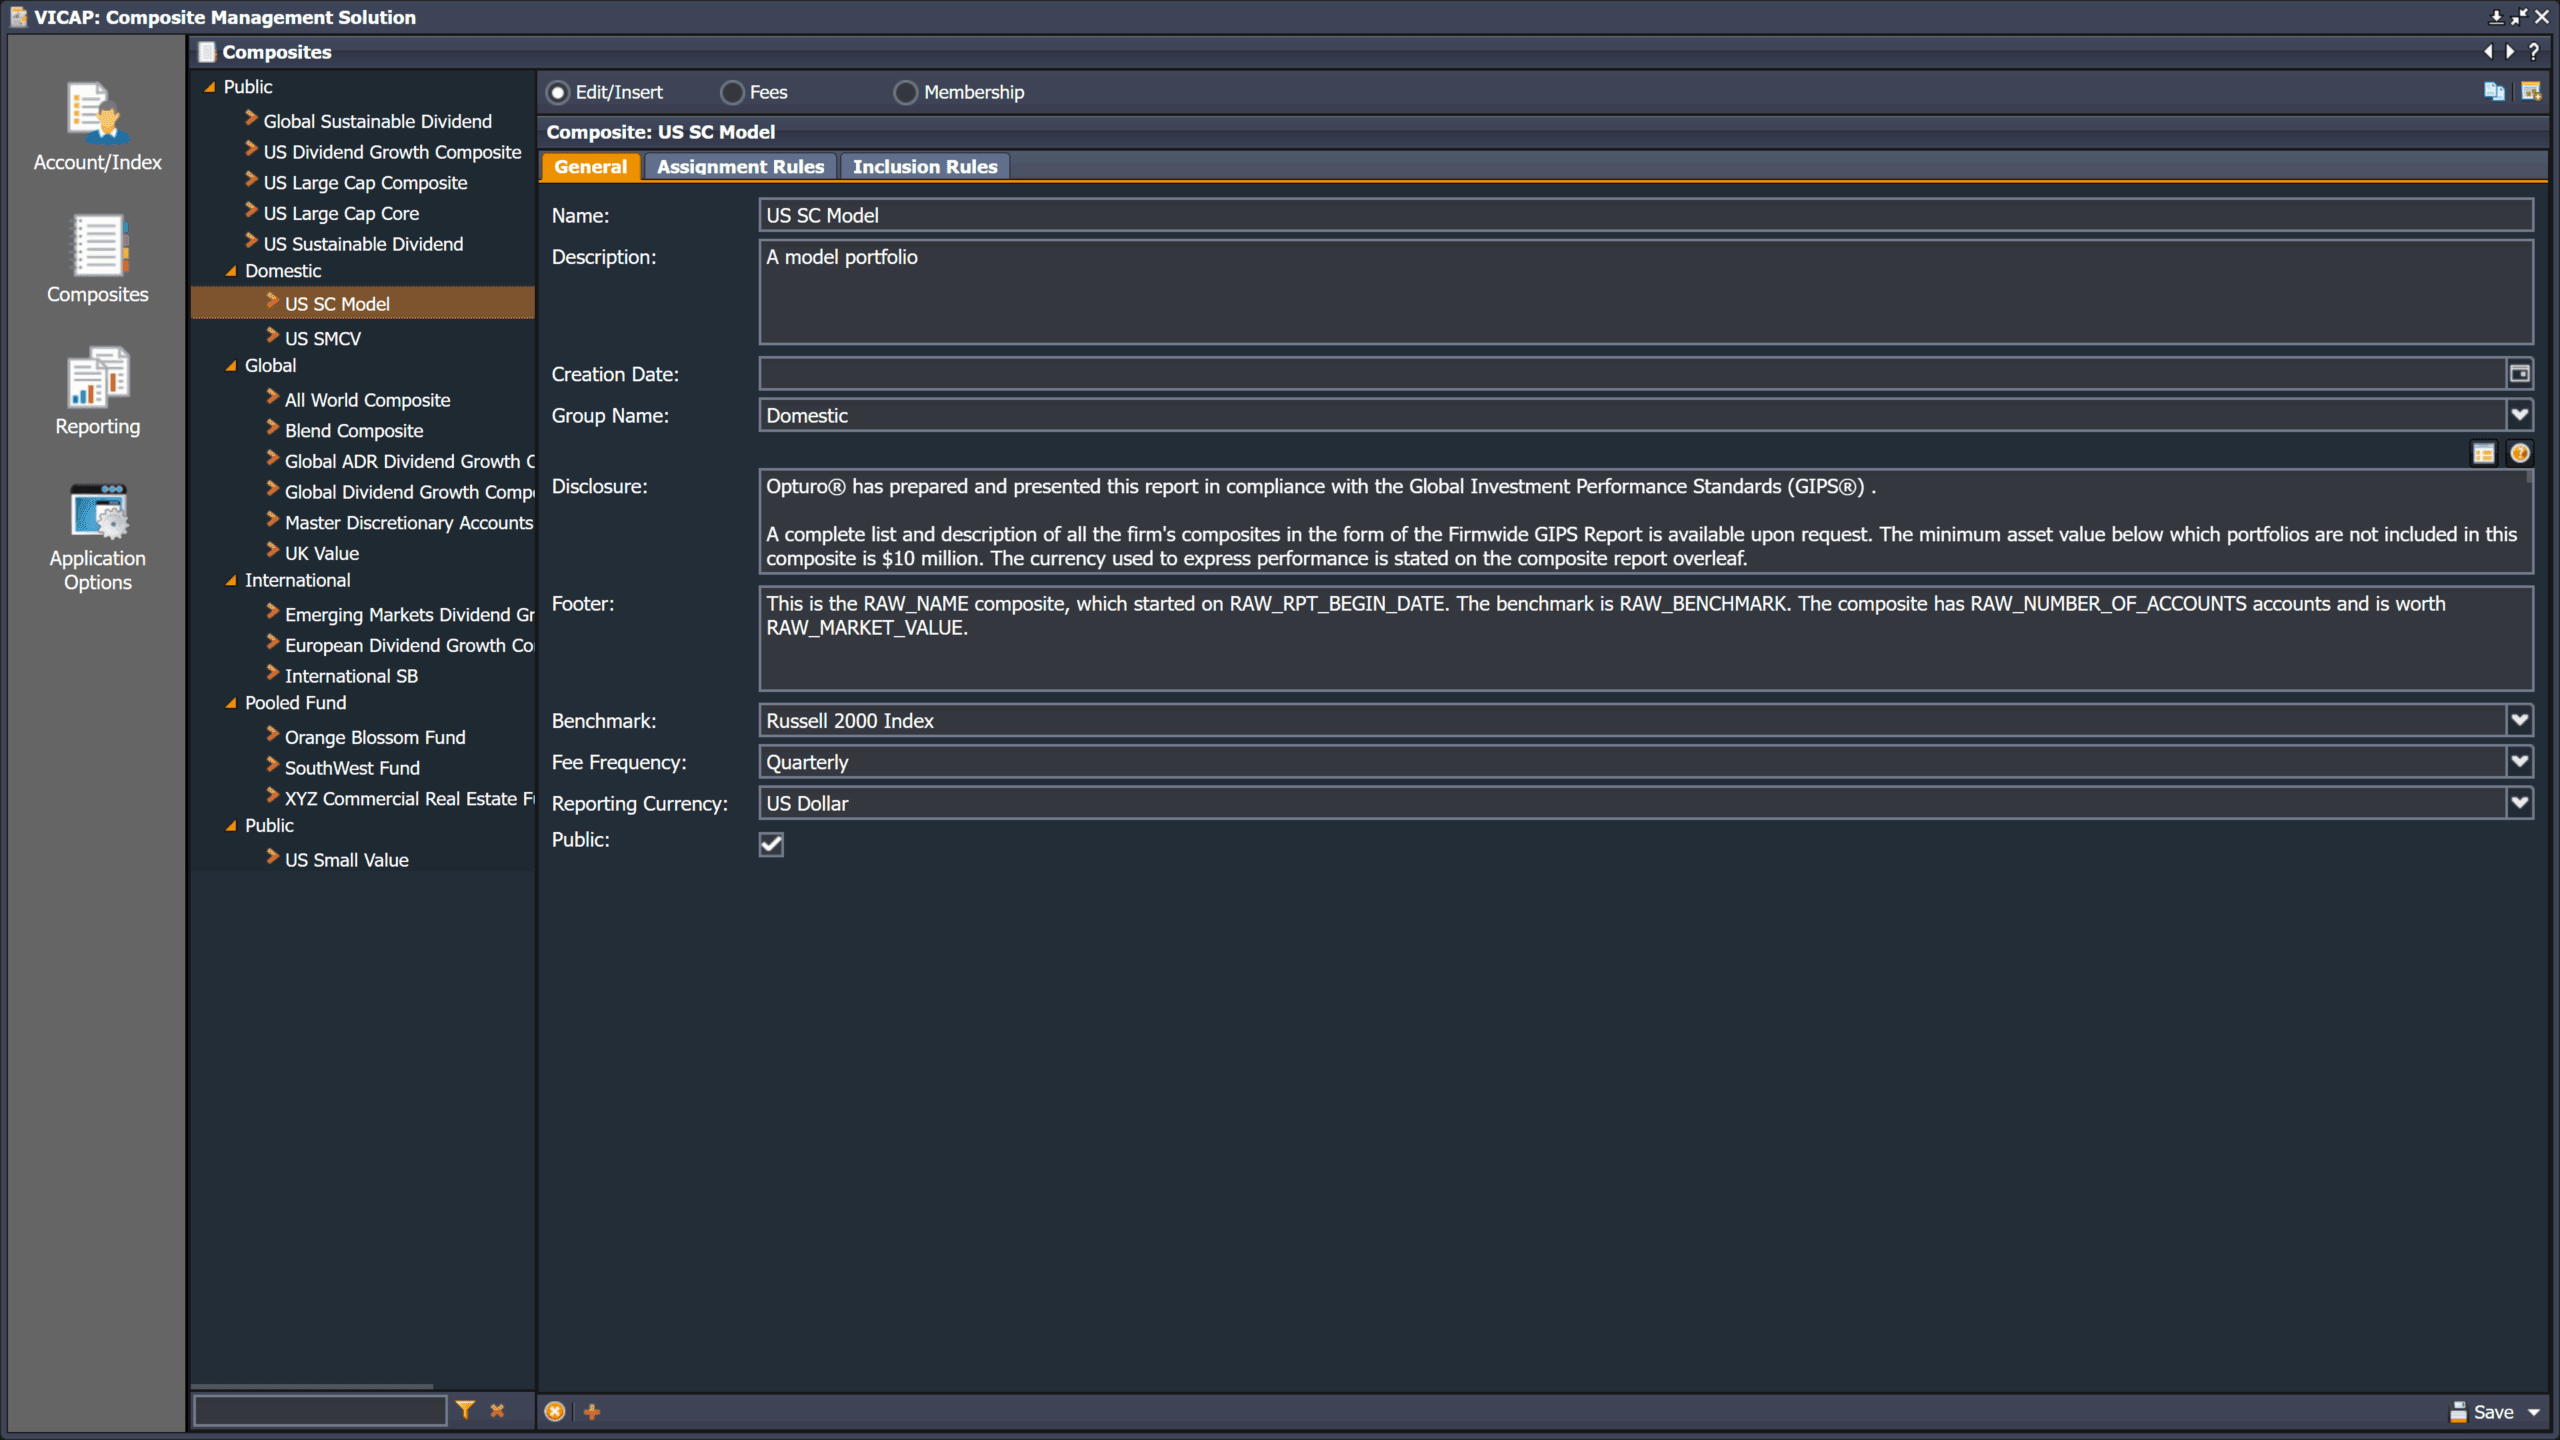Select the Fees radio button

tap(732, 93)
